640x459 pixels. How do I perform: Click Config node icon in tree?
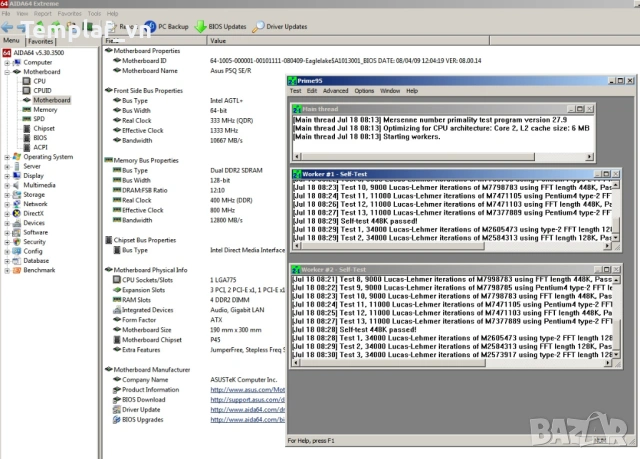pyautogui.click(x=17, y=251)
